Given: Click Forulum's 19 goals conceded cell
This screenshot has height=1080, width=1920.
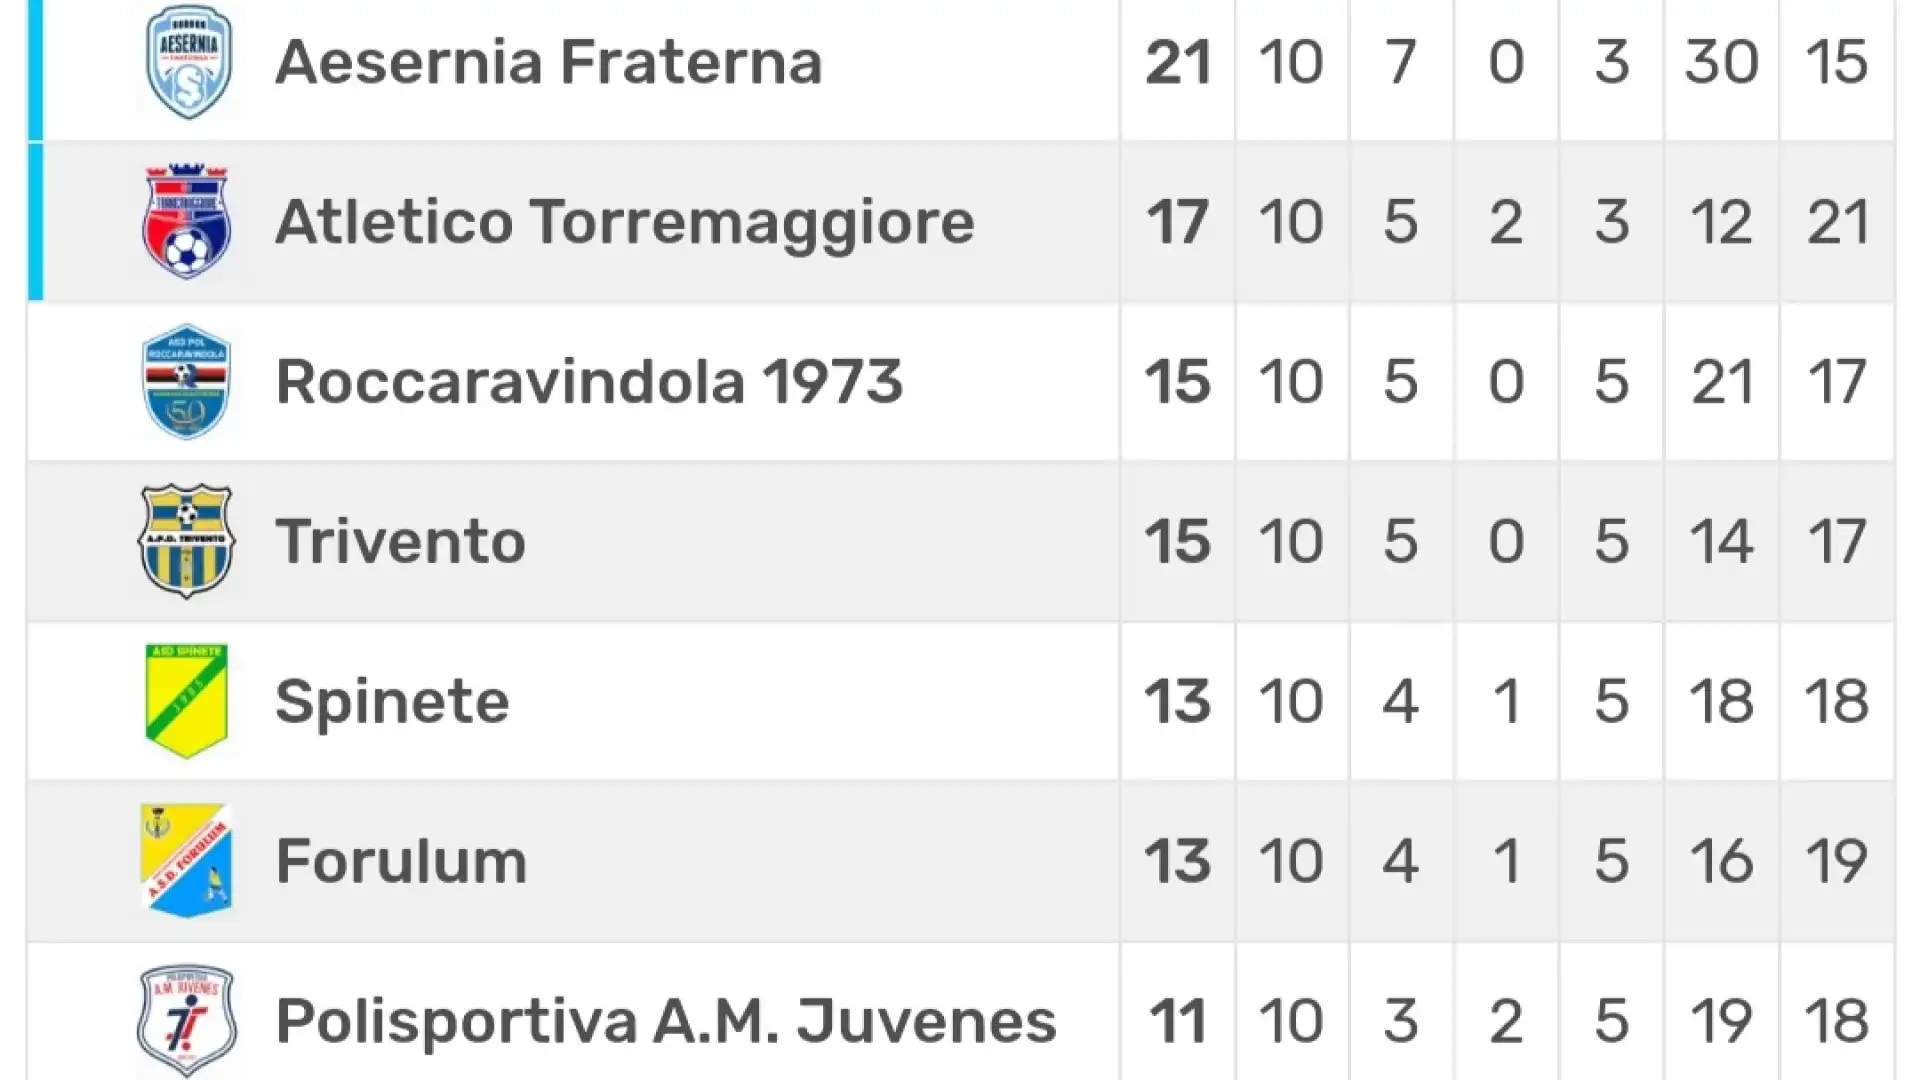Looking at the screenshot, I should (x=1837, y=862).
